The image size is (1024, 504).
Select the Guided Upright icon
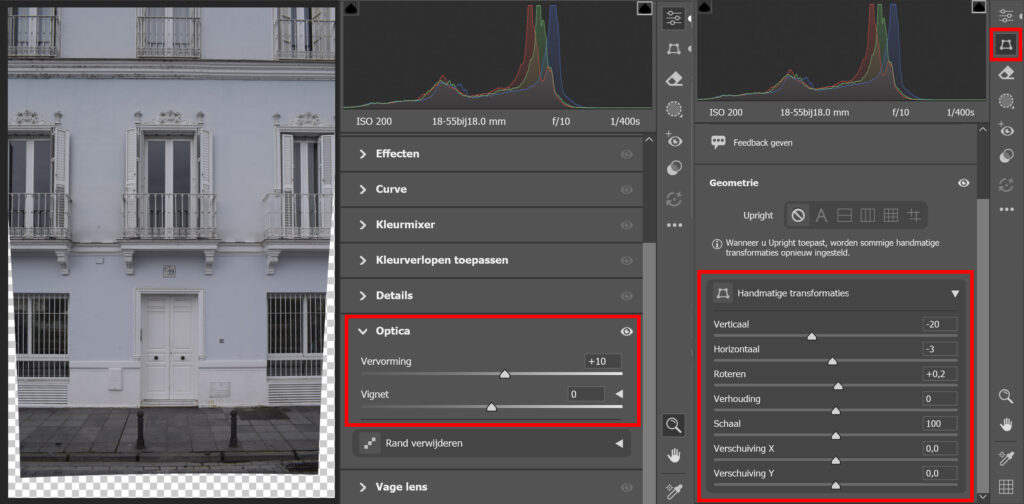[913, 215]
